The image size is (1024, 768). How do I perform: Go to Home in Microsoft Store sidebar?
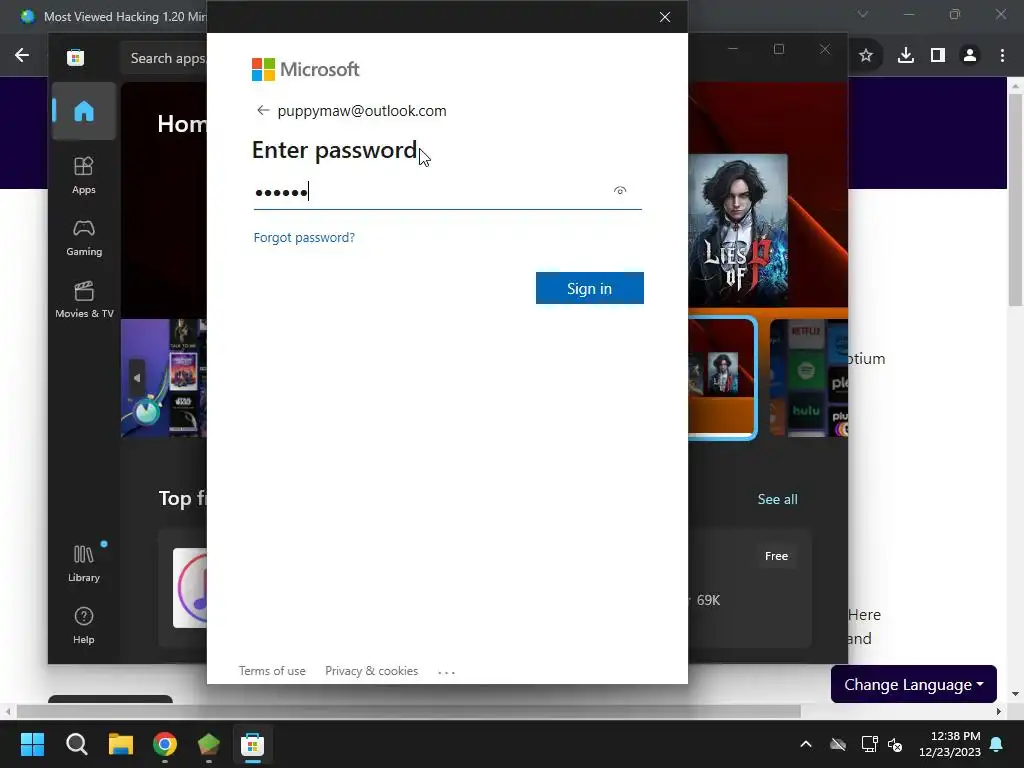pyautogui.click(x=84, y=111)
